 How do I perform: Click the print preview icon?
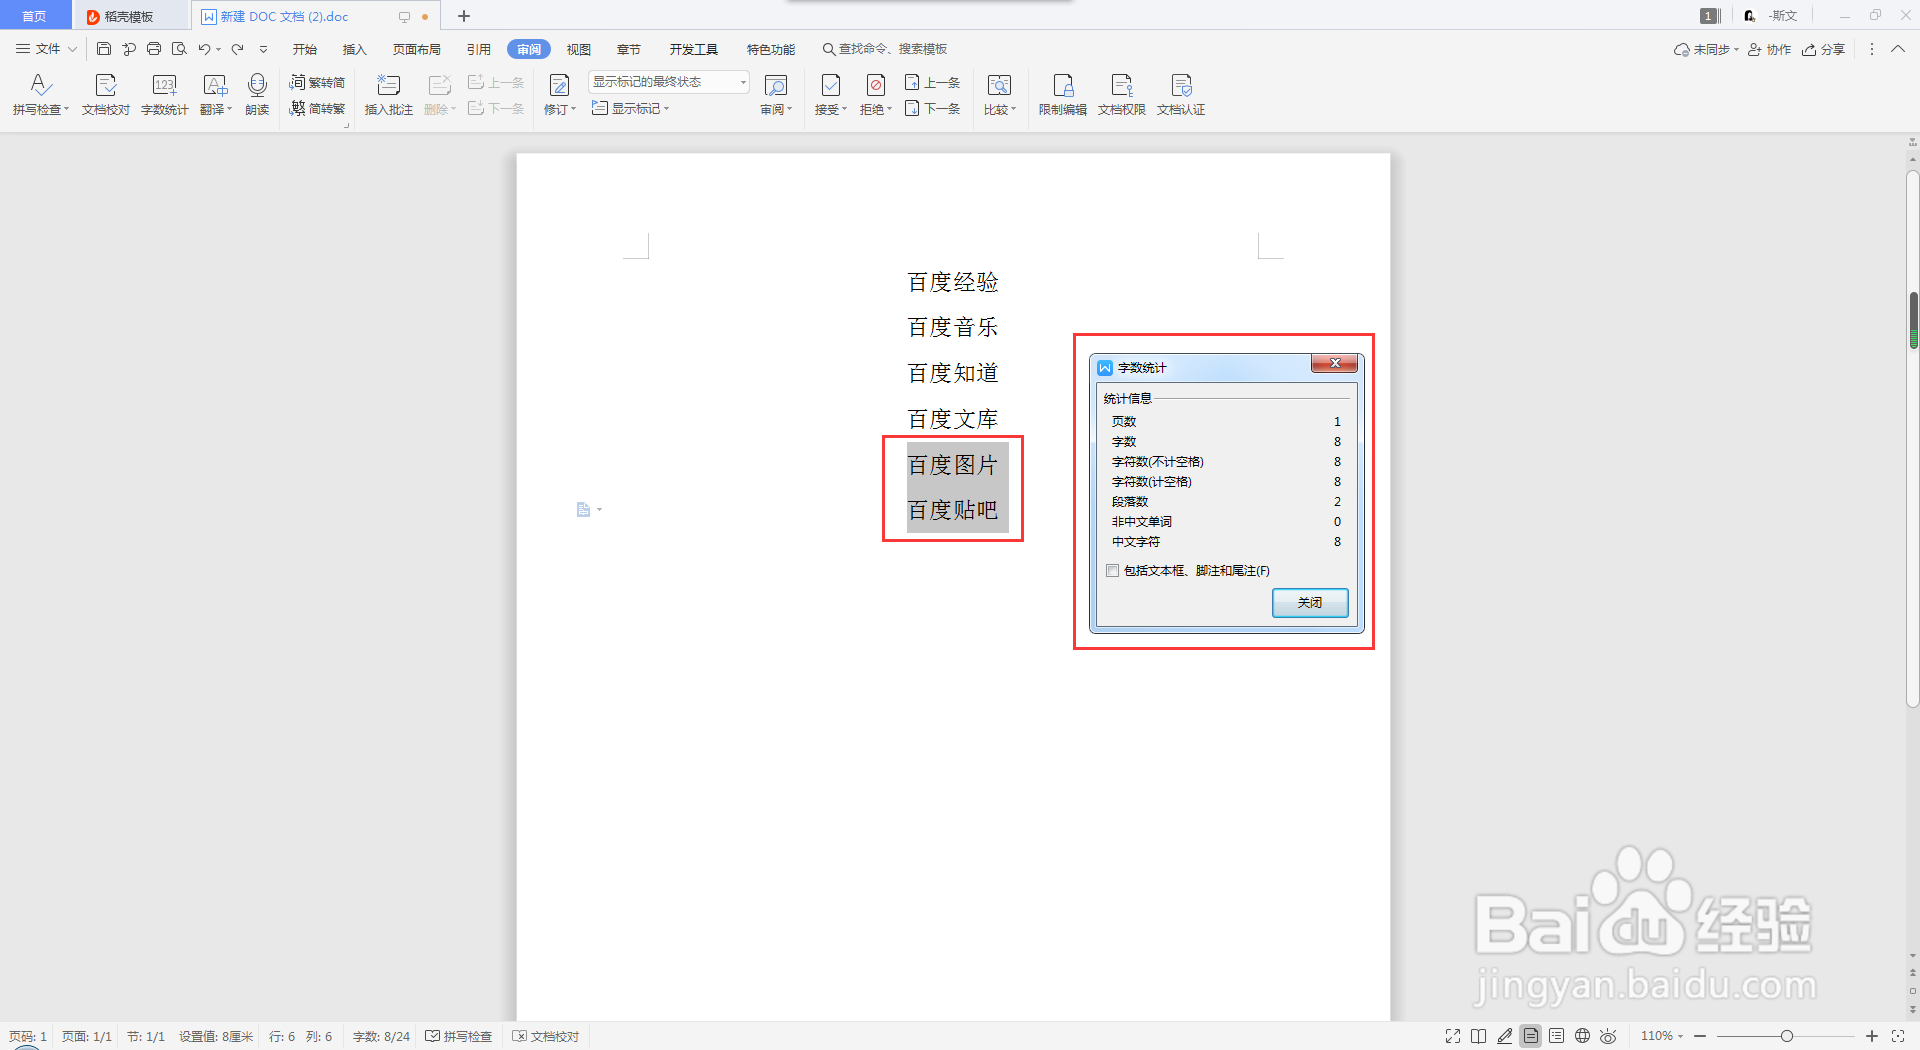point(179,49)
